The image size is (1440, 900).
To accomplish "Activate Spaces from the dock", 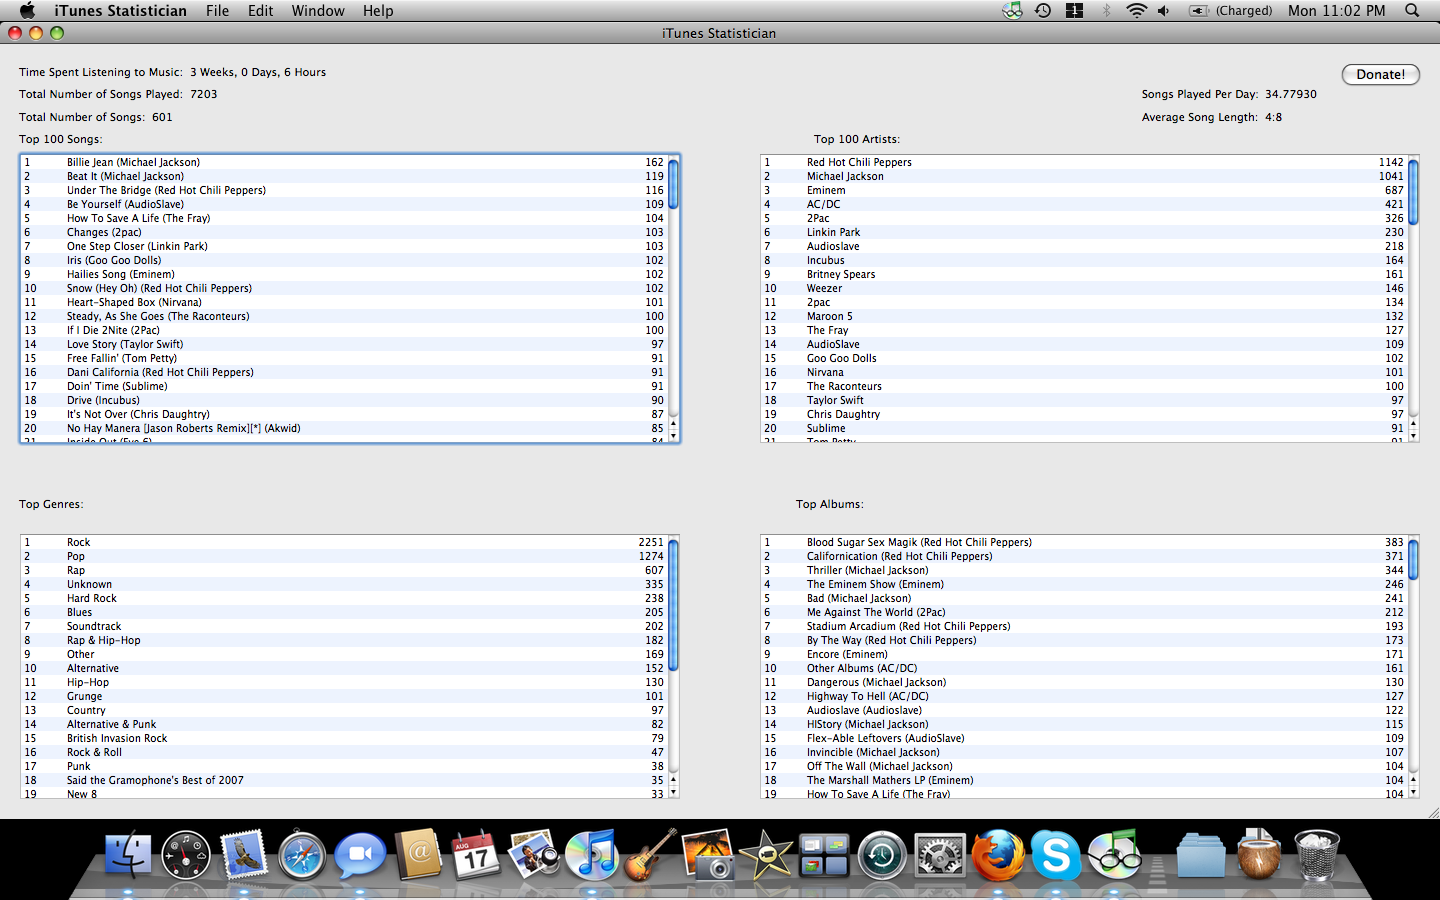I will point(824,856).
